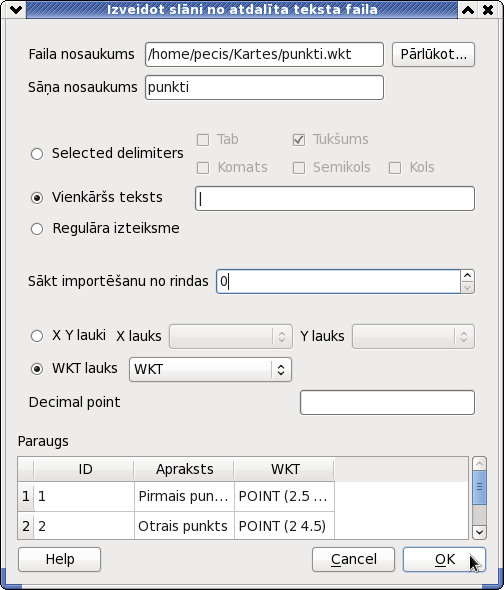Click sample table scrollbar up arrow

(x=479, y=464)
